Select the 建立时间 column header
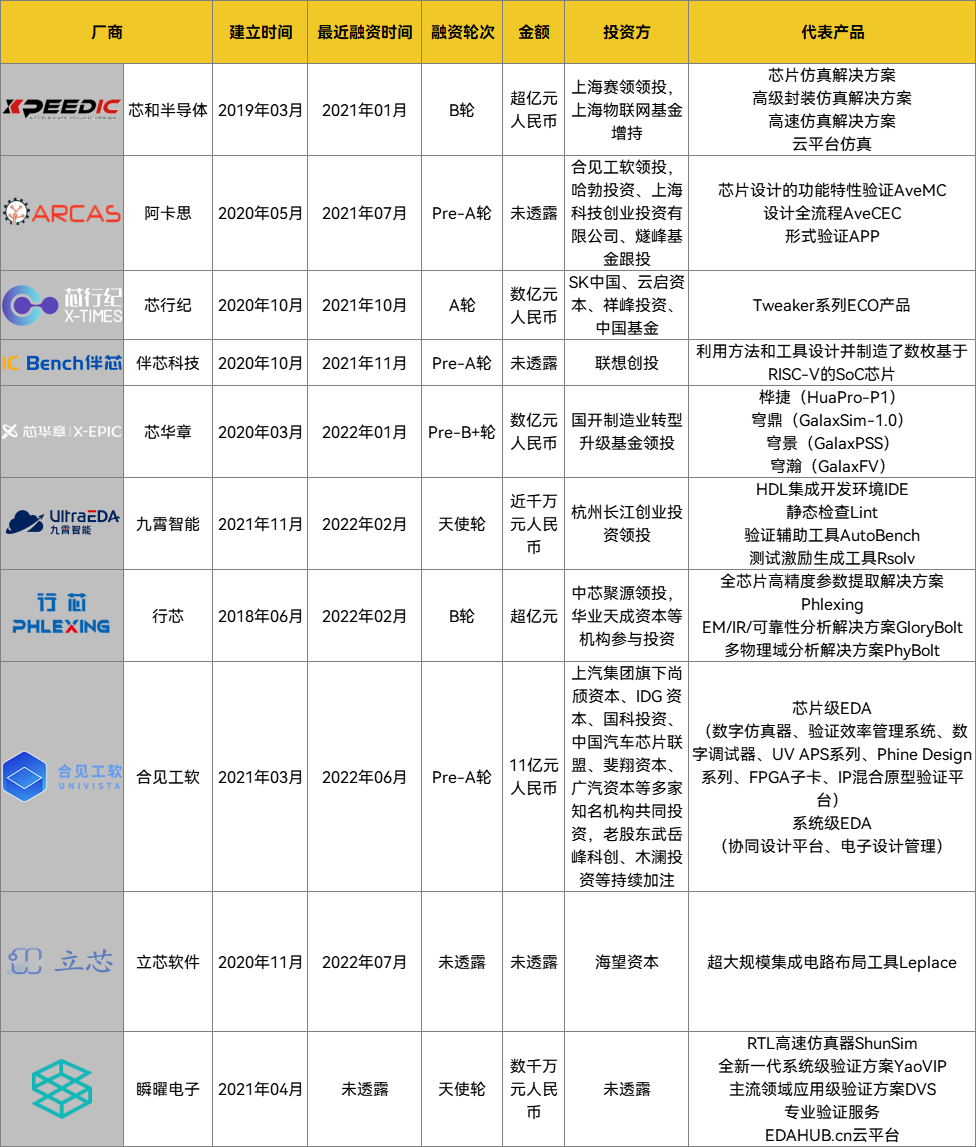The width and height of the screenshot is (976, 1147). click(260, 32)
